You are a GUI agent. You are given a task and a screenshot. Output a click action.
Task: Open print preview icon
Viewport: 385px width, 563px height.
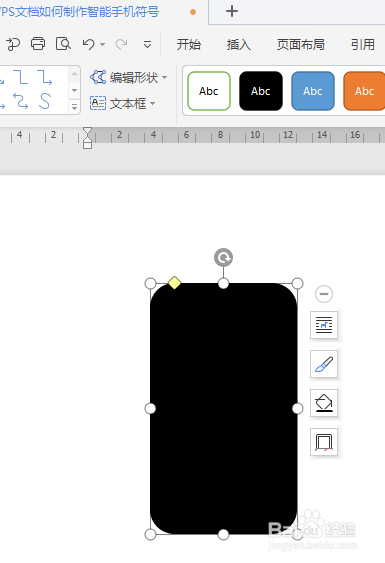click(63, 44)
